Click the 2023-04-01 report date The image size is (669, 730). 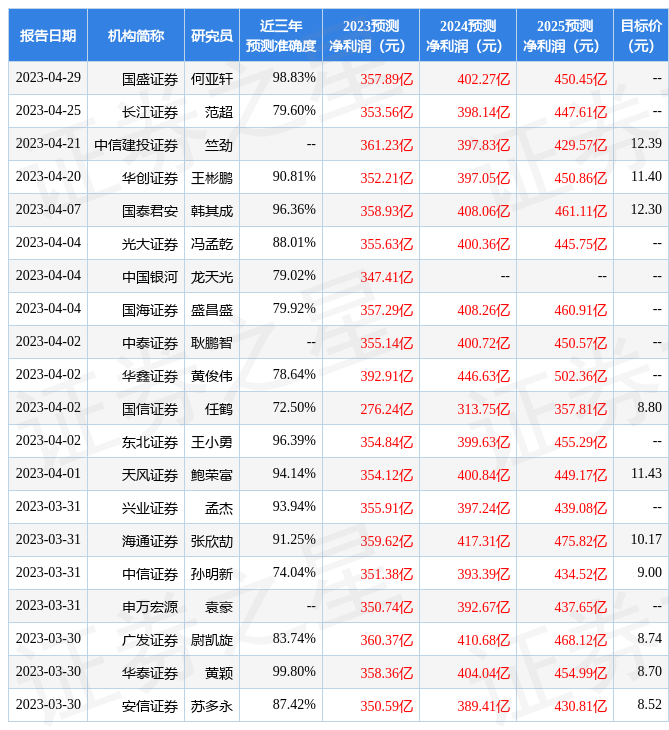48,473
